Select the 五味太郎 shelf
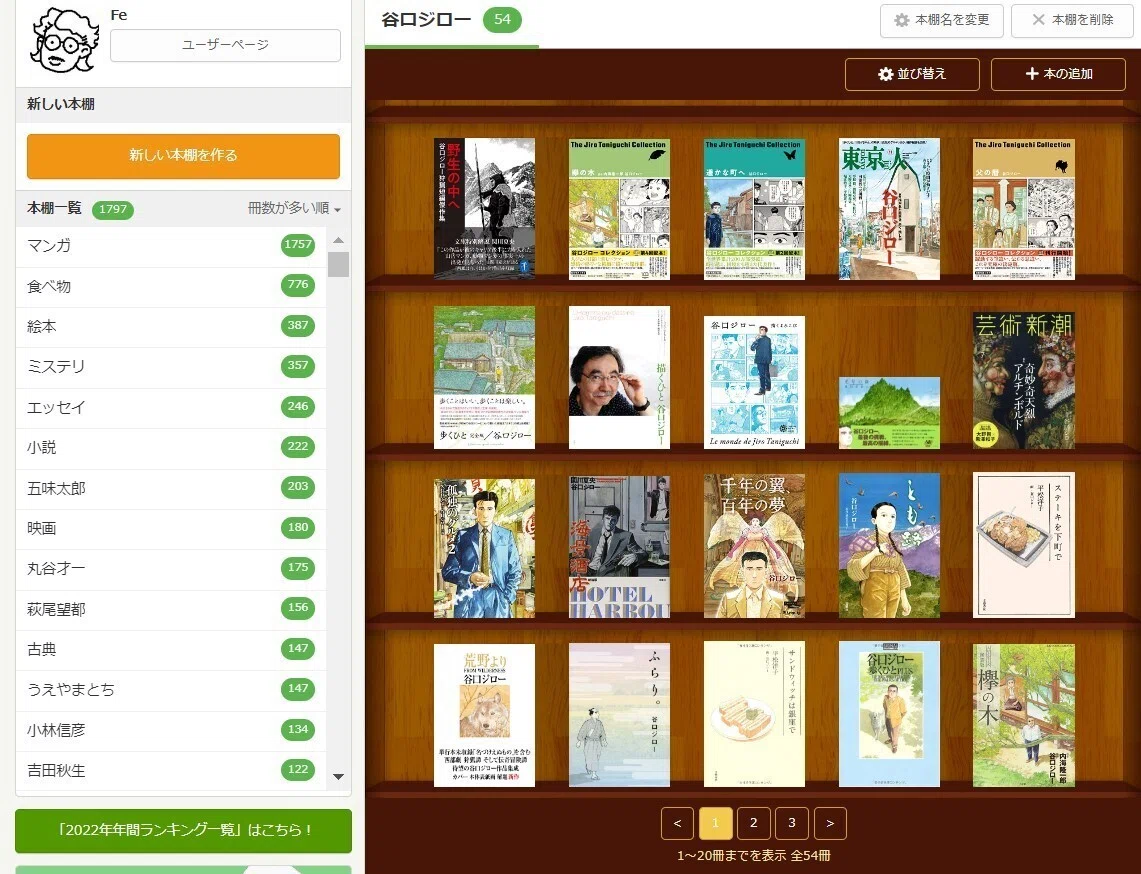The width and height of the screenshot is (1141, 874). (171, 488)
